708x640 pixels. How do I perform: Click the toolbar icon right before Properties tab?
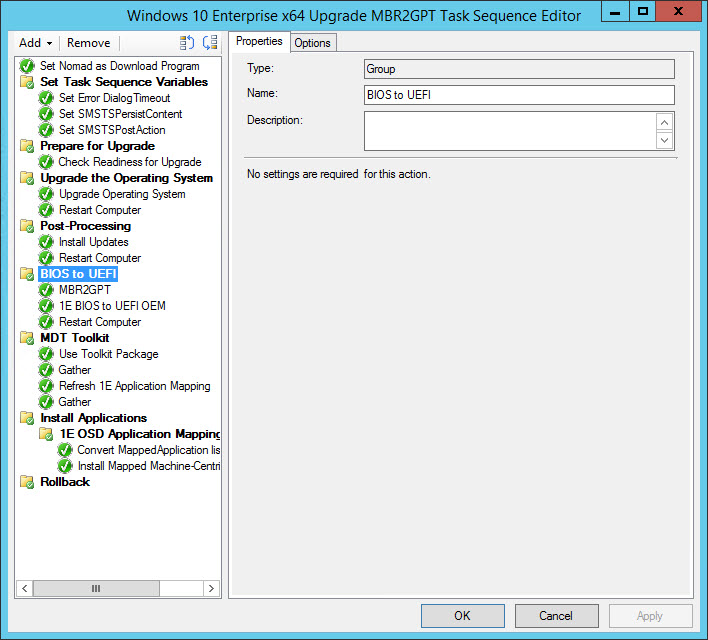[210, 43]
